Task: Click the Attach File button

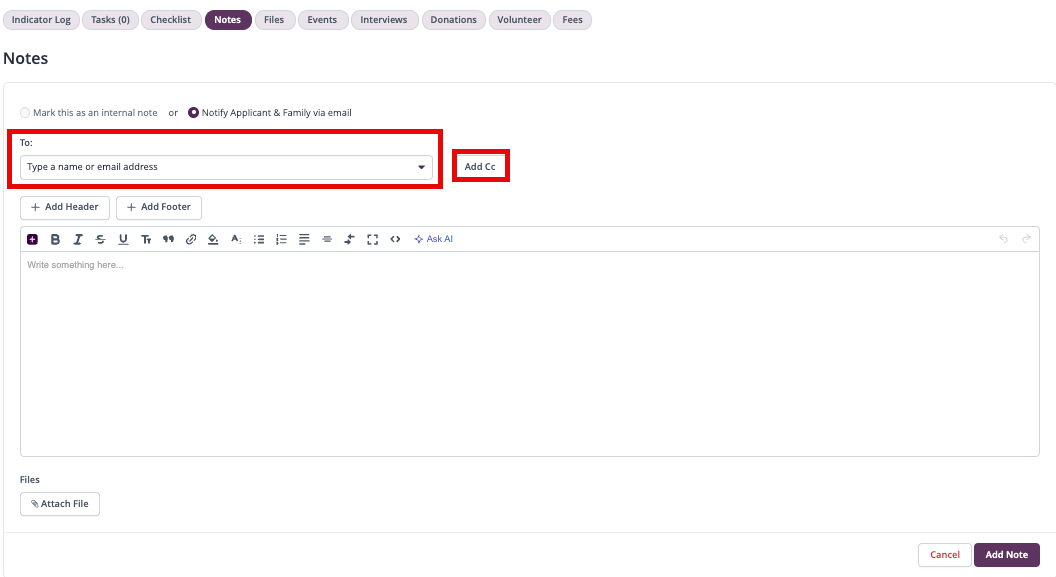Action: click(60, 504)
